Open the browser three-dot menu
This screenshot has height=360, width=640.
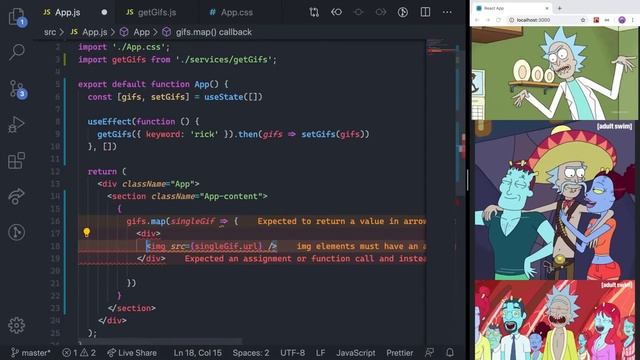click(x=633, y=20)
